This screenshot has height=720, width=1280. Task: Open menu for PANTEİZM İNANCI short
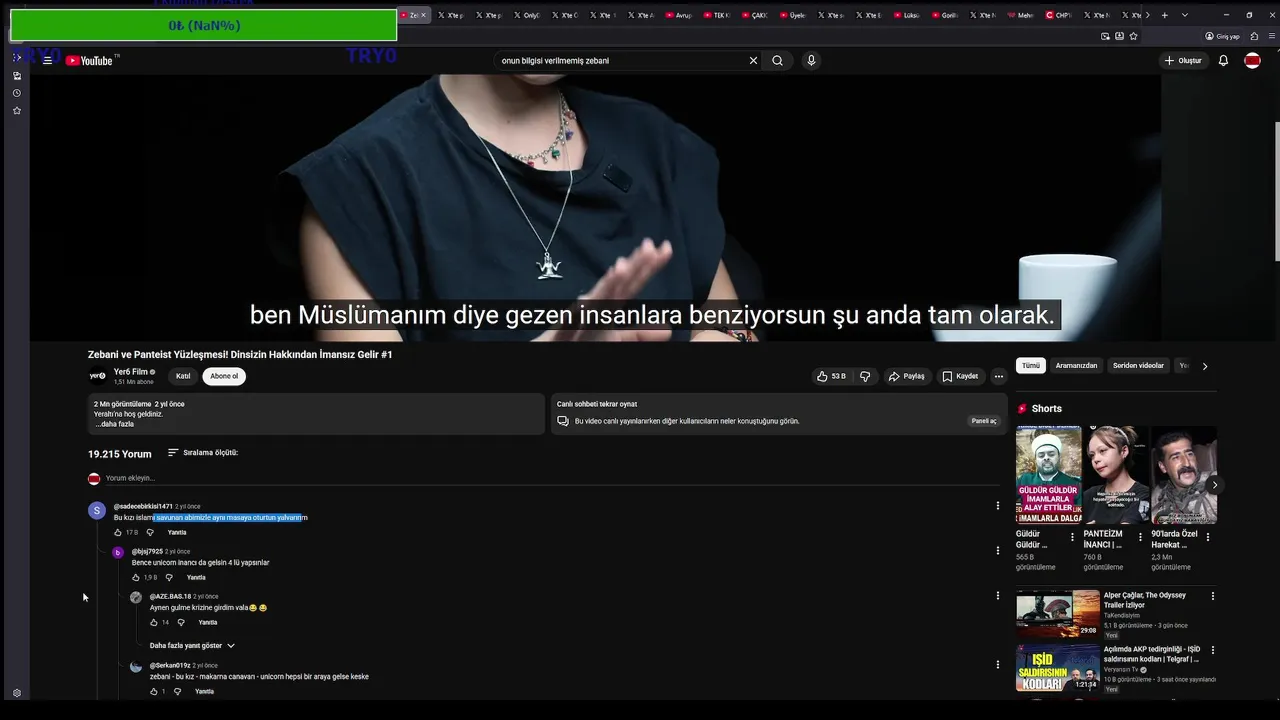pos(1140,537)
